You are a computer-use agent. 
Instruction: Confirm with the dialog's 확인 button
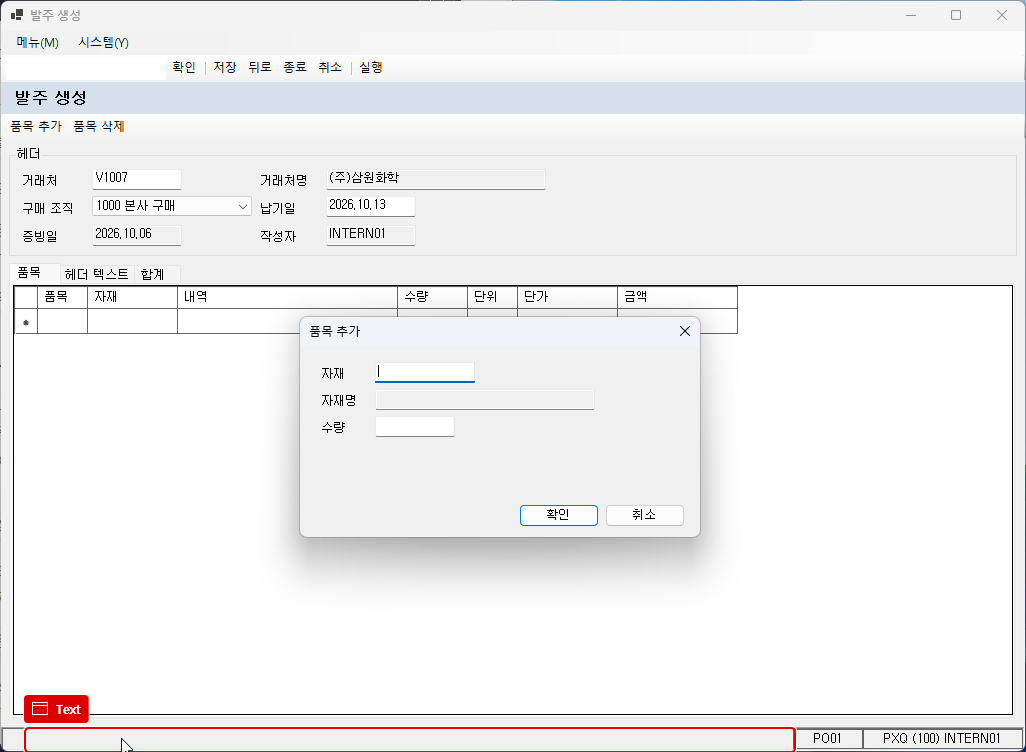click(x=559, y=515)
